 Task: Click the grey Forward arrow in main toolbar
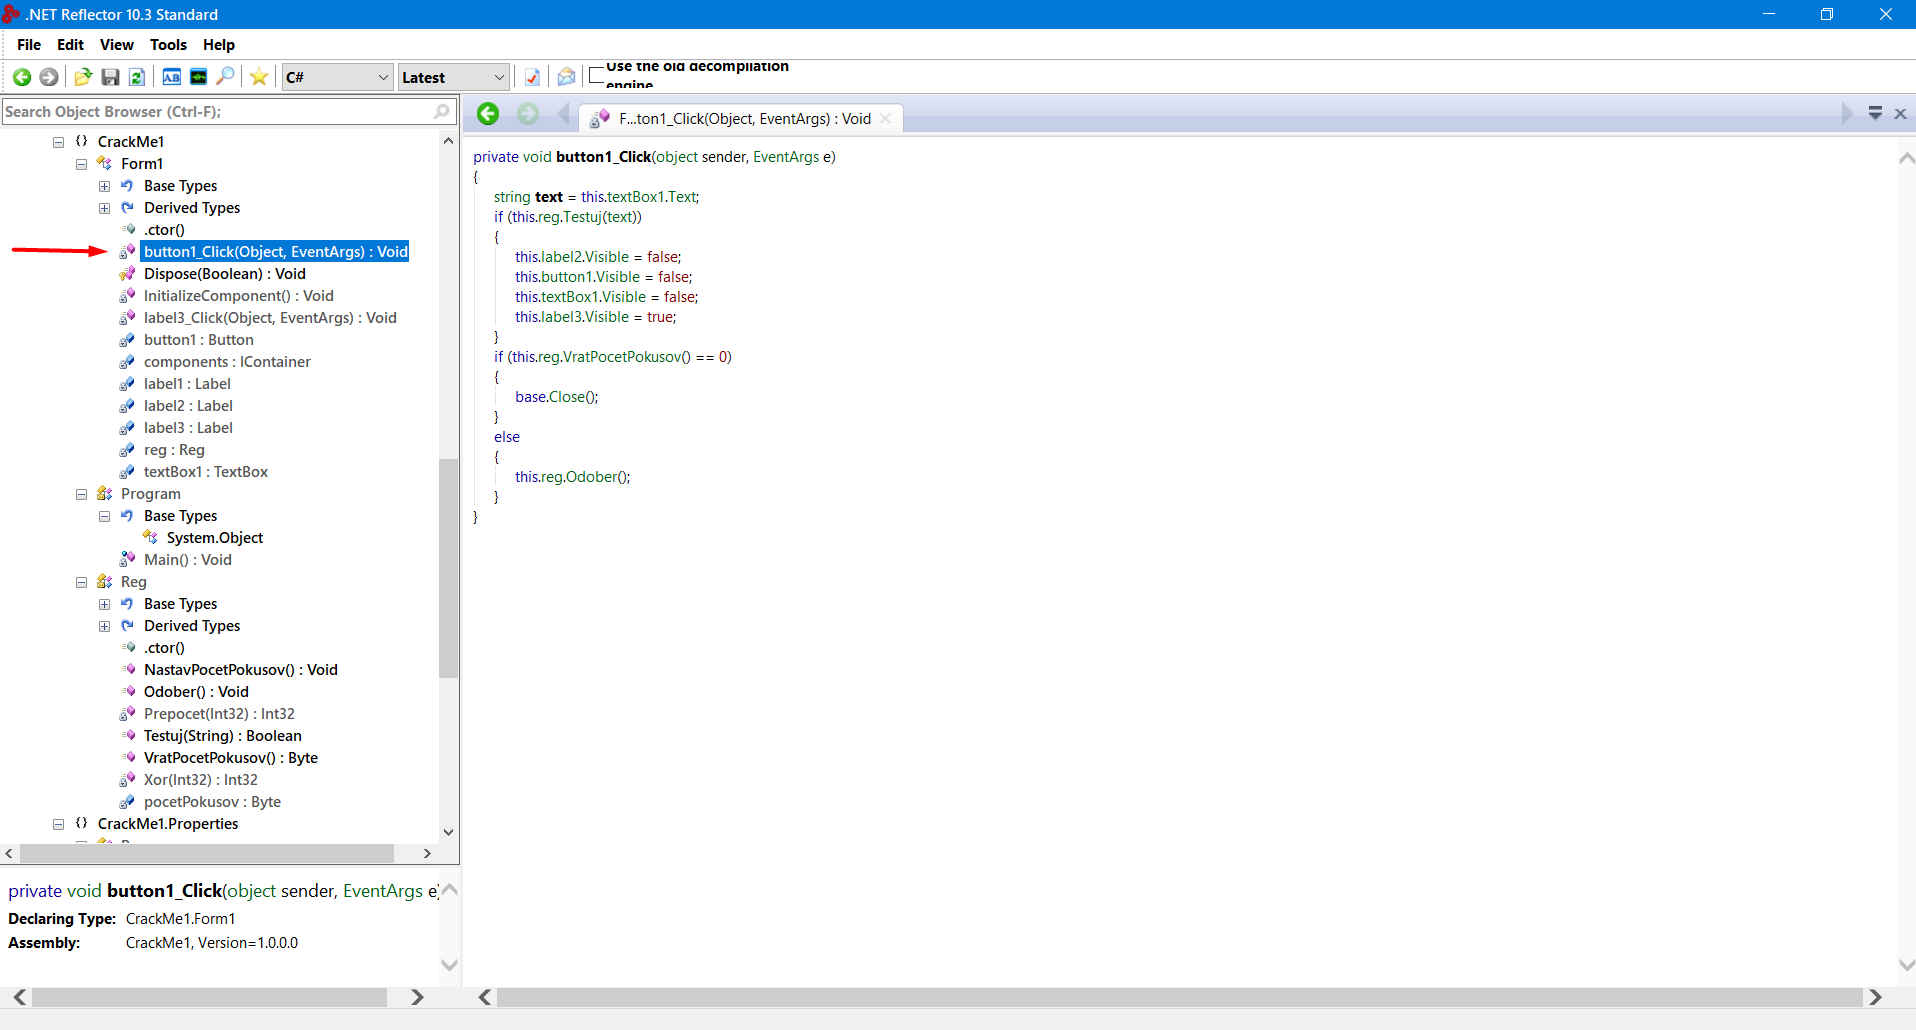(x=48, y=77)
